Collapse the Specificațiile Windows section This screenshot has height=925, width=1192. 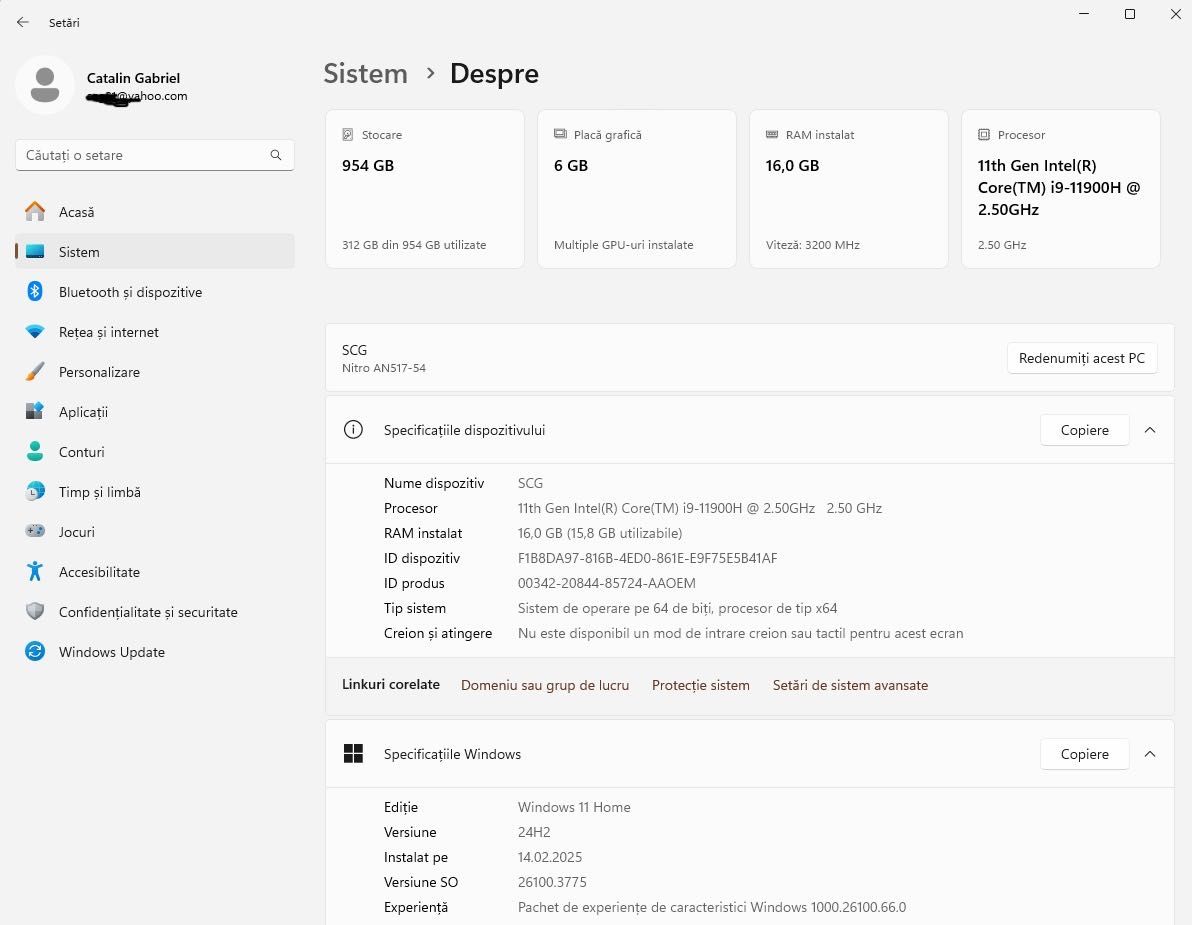click(x=1149, y=754)
